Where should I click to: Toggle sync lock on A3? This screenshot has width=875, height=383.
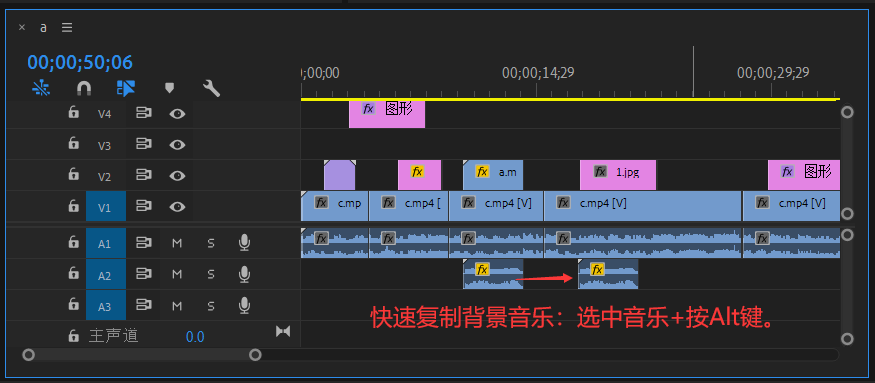click(144, 305)
